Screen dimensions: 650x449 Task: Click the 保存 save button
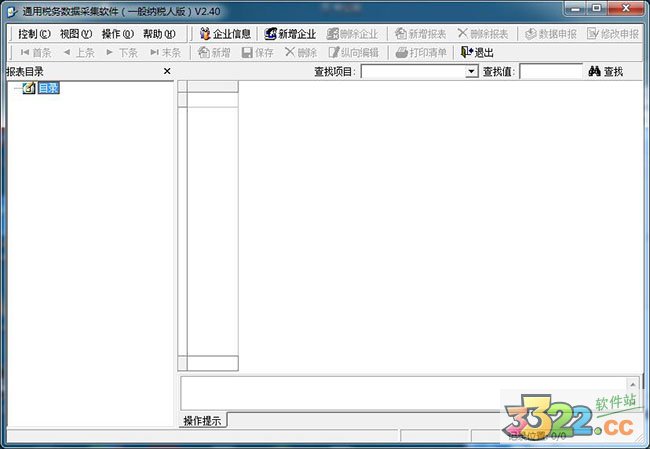pyautogui.click(x=257, y=52)
